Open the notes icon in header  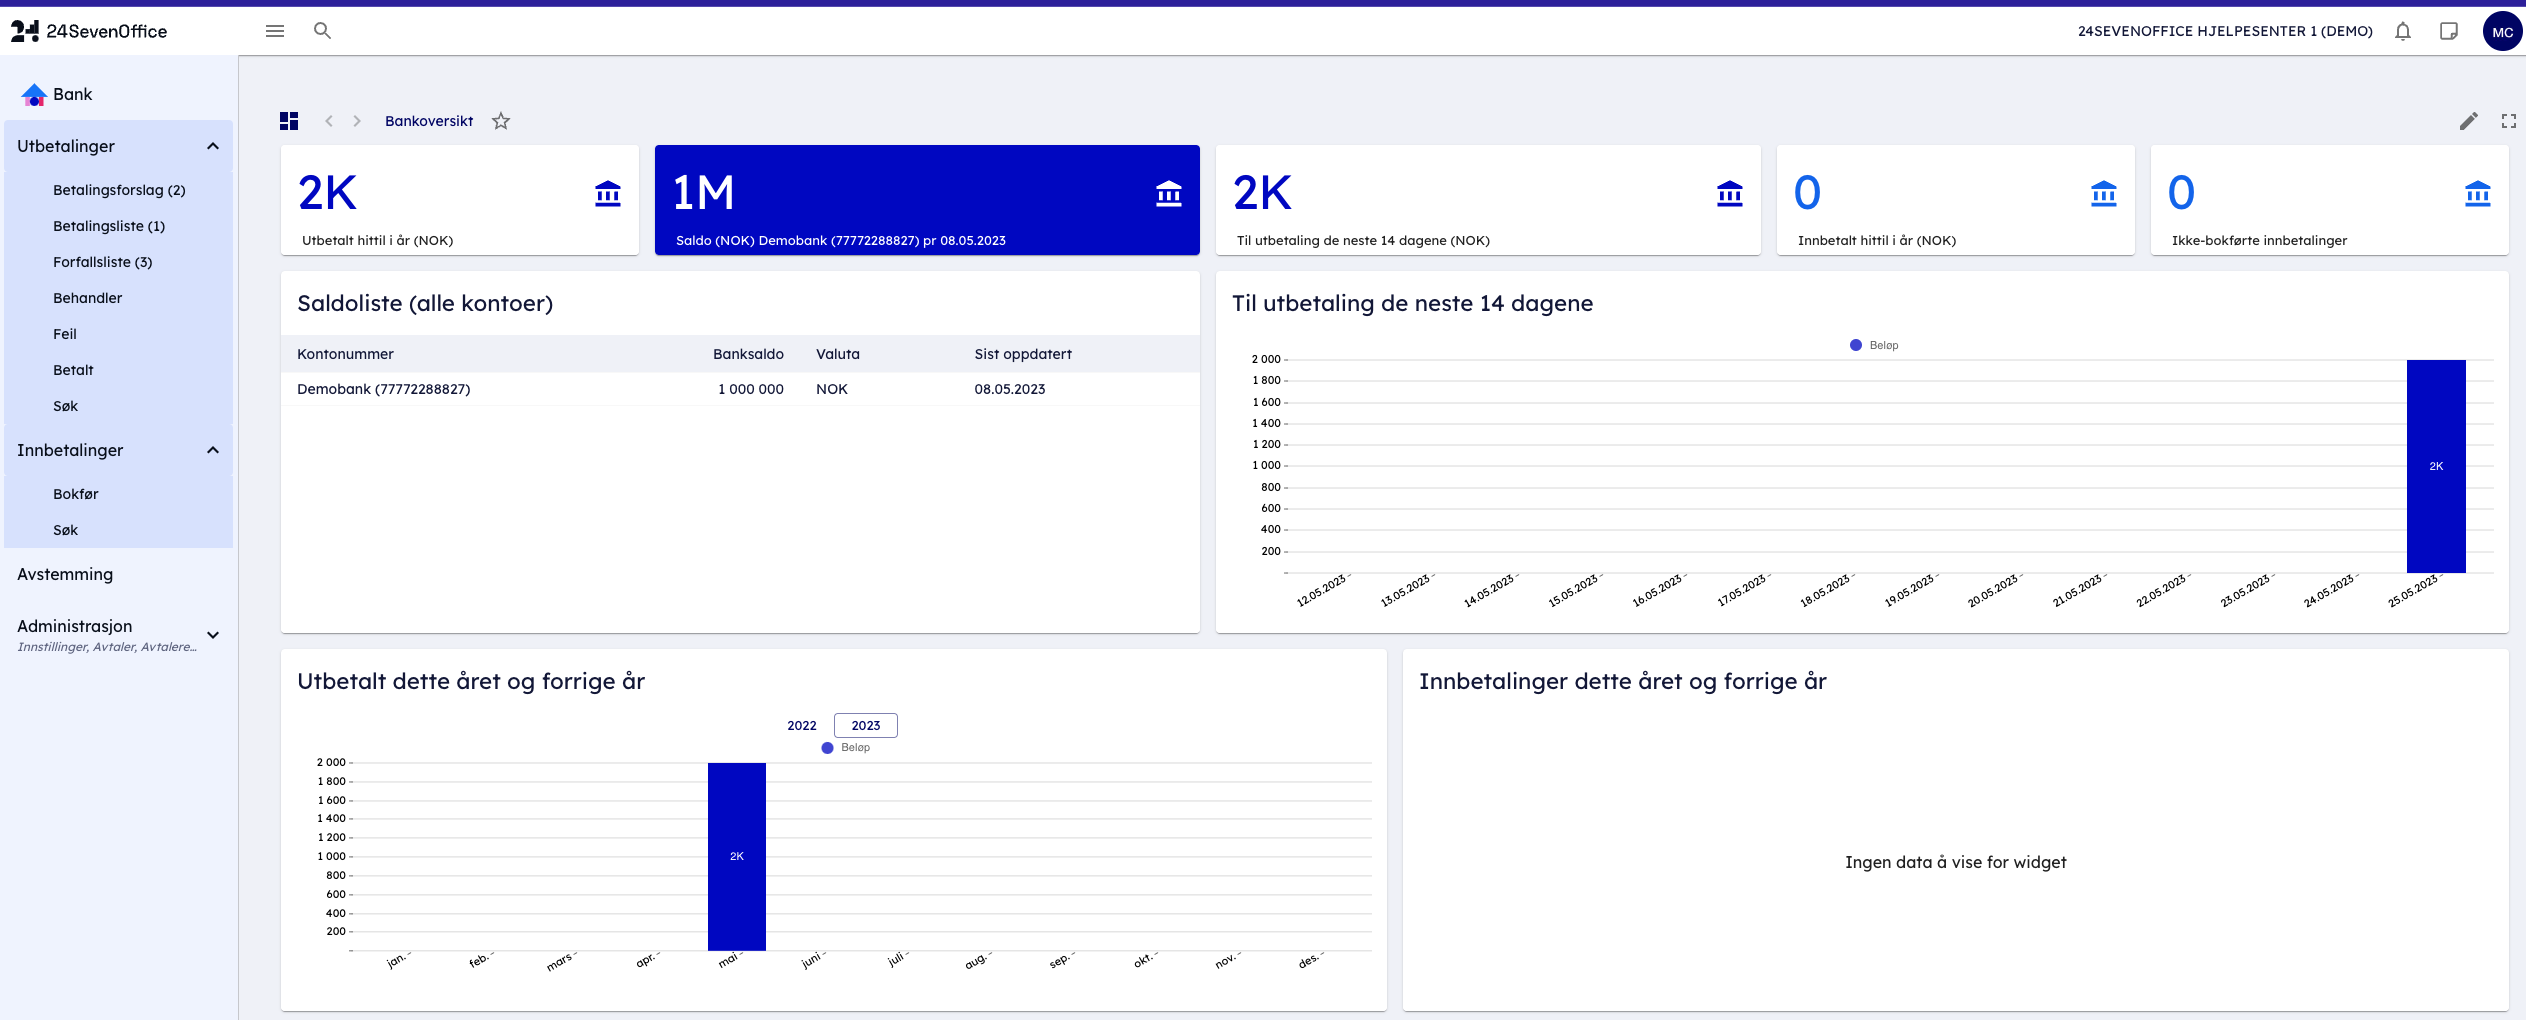2449,31
